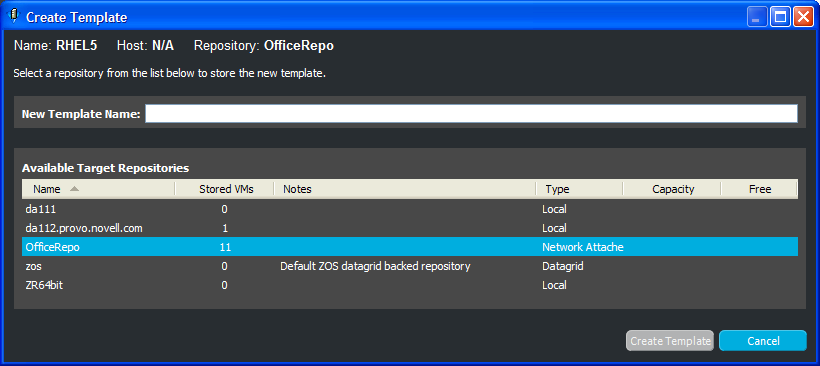
Task: Select the ZR64bit repository row
Action: click(x=410, y=285)
